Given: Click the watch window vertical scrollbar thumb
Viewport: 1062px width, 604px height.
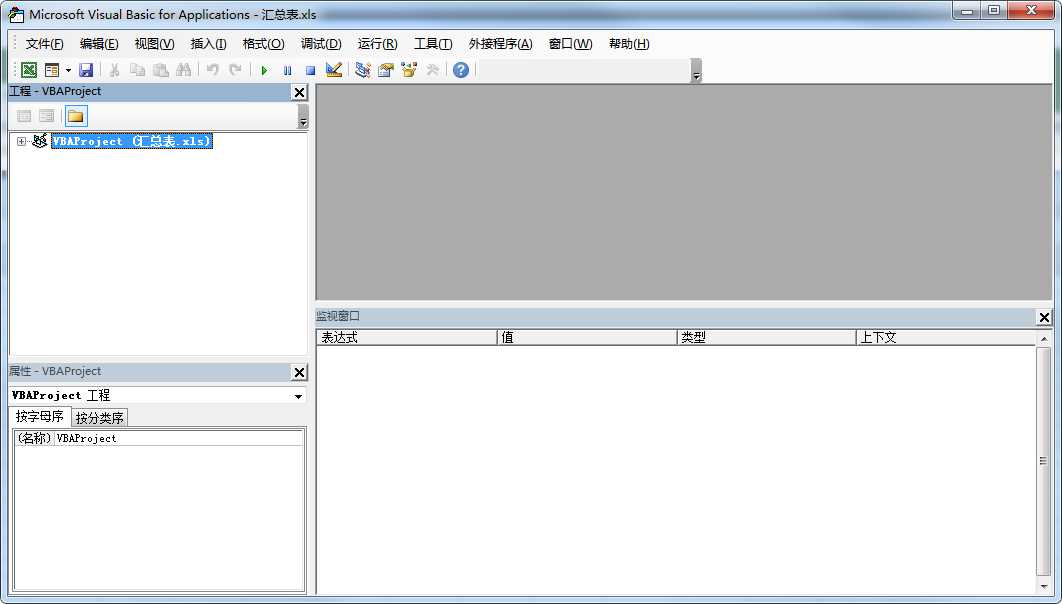Looking at the screenshot, I should pos(1044,461).
